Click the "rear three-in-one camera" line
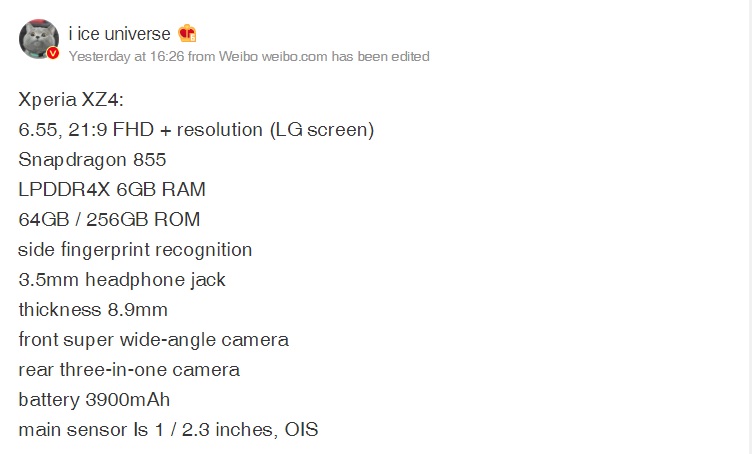The width and height of the screenshot is (752, 454). point(129,370)
